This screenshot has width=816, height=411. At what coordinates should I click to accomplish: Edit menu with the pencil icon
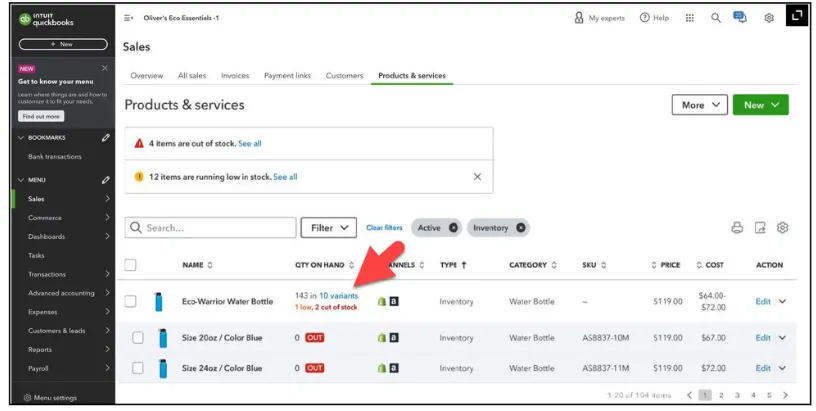(106, 179)
